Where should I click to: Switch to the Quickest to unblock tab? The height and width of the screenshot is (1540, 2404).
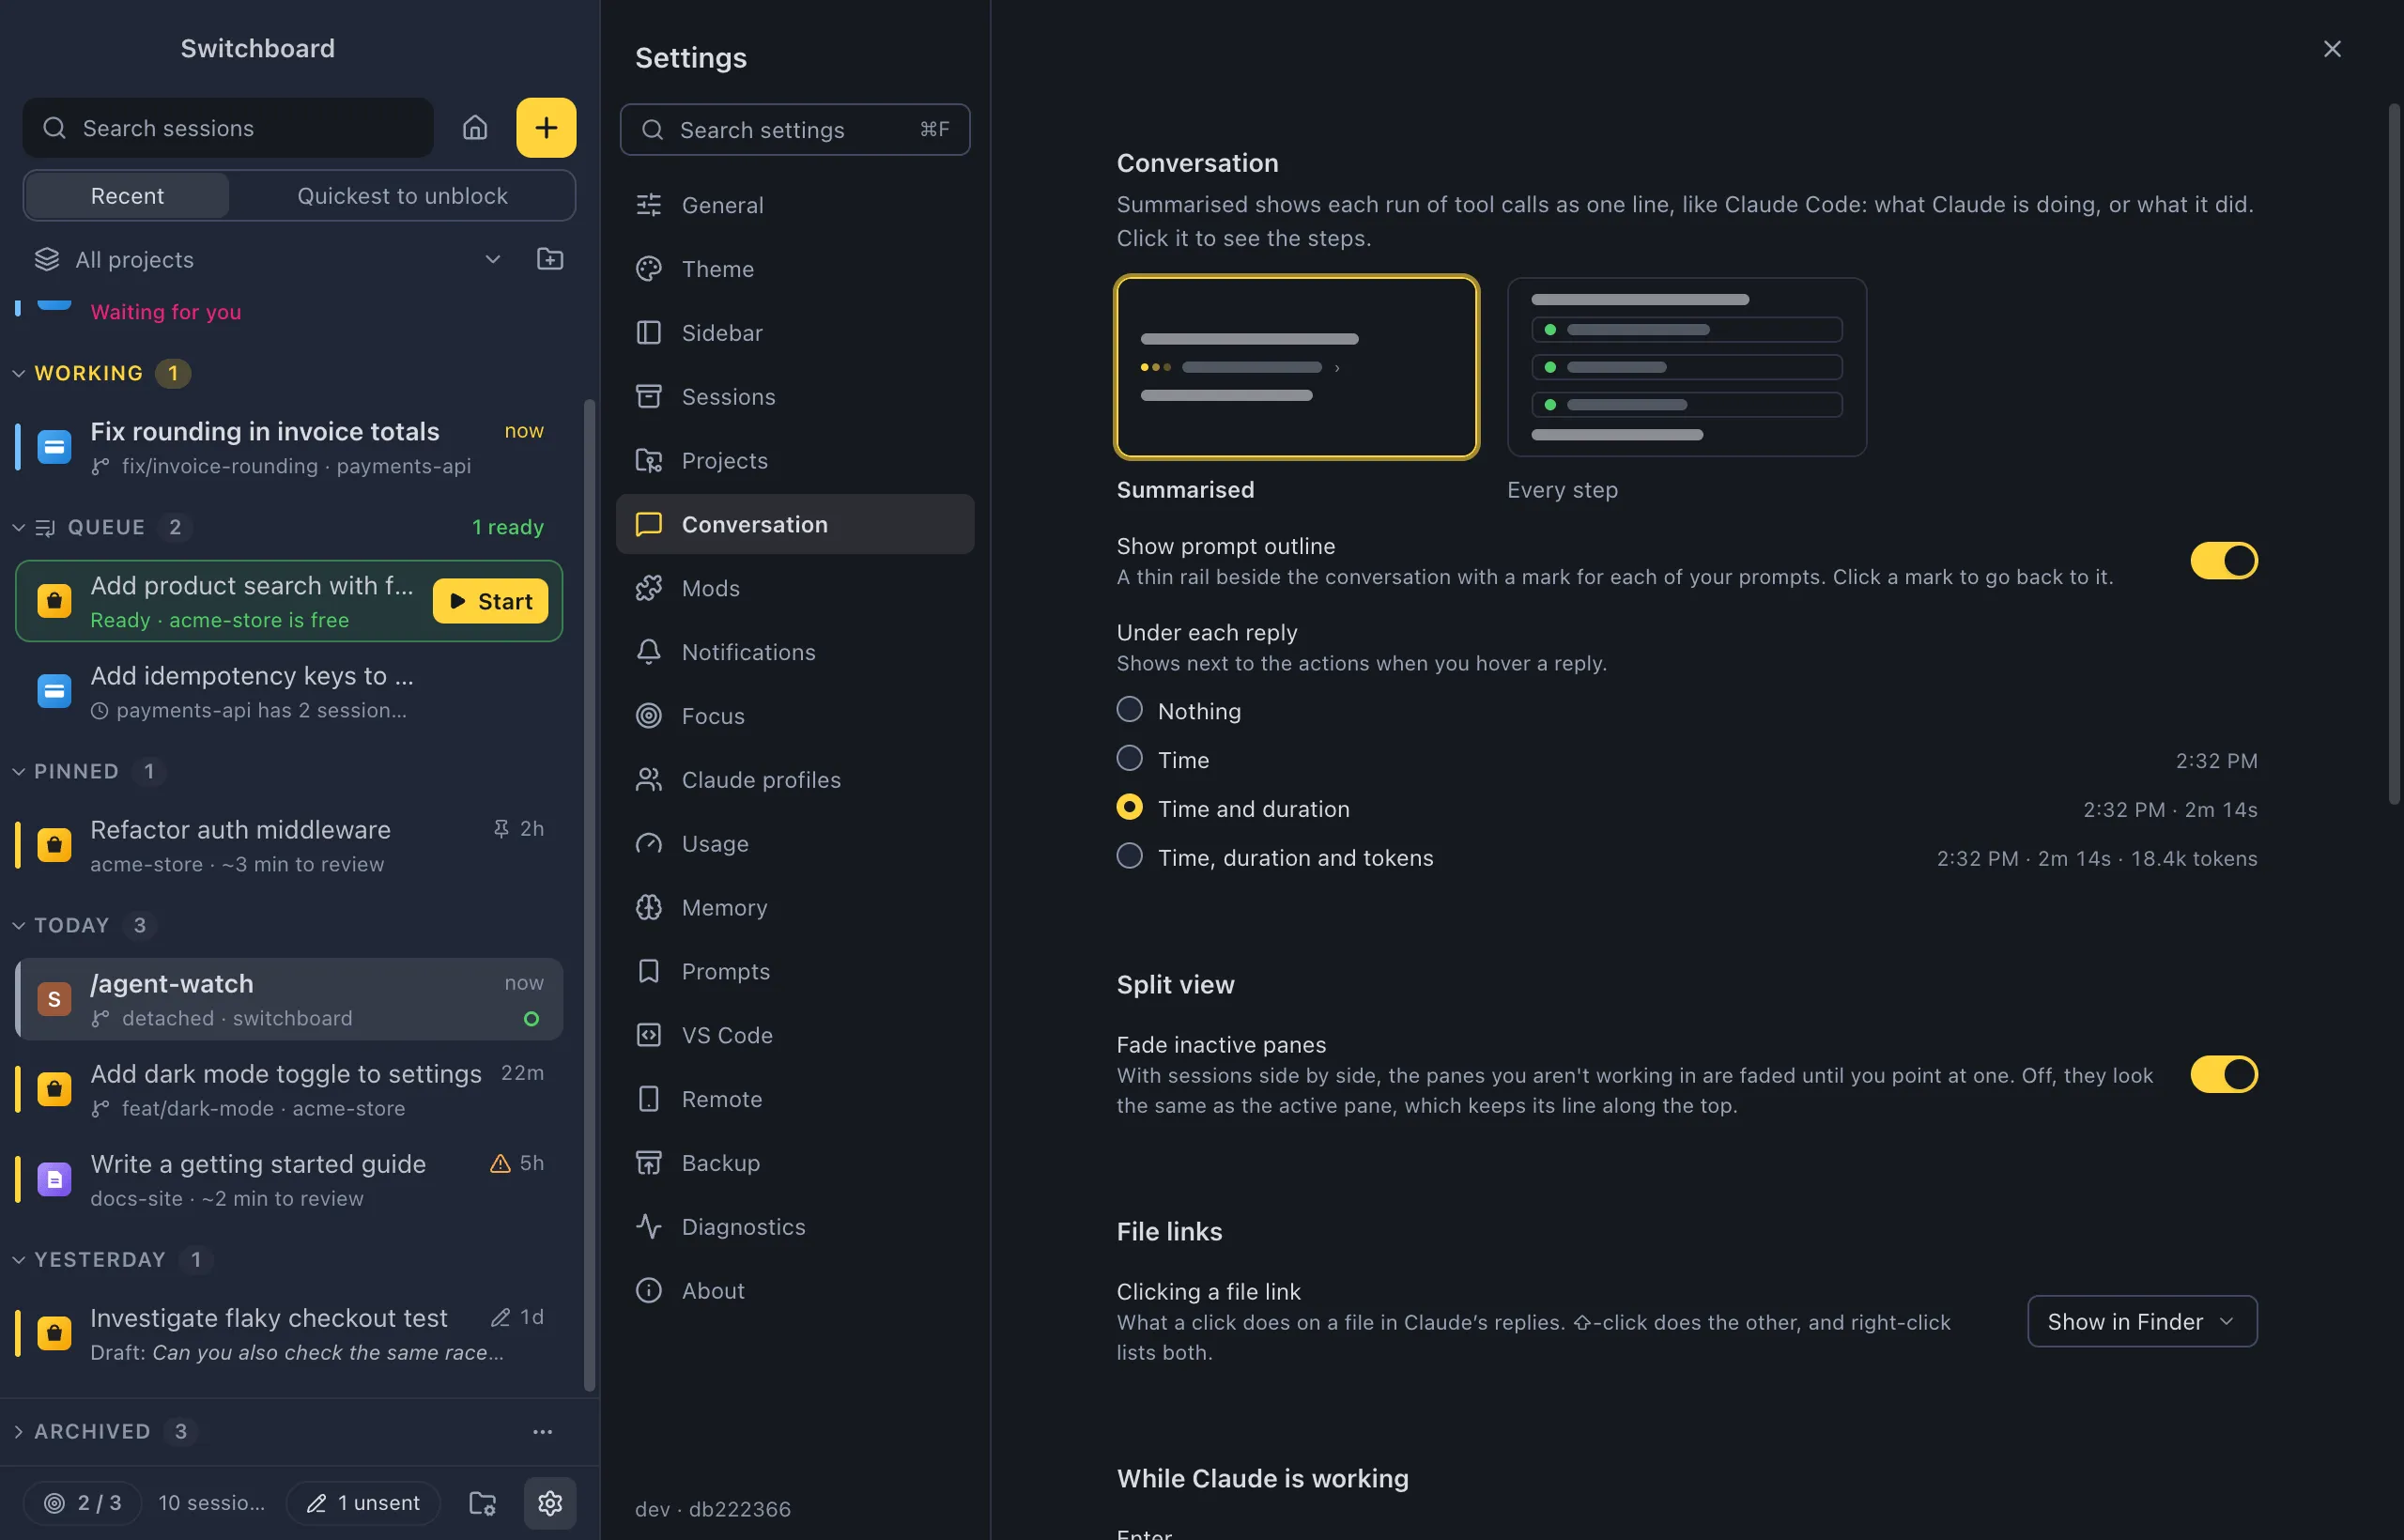click(402, 195)
